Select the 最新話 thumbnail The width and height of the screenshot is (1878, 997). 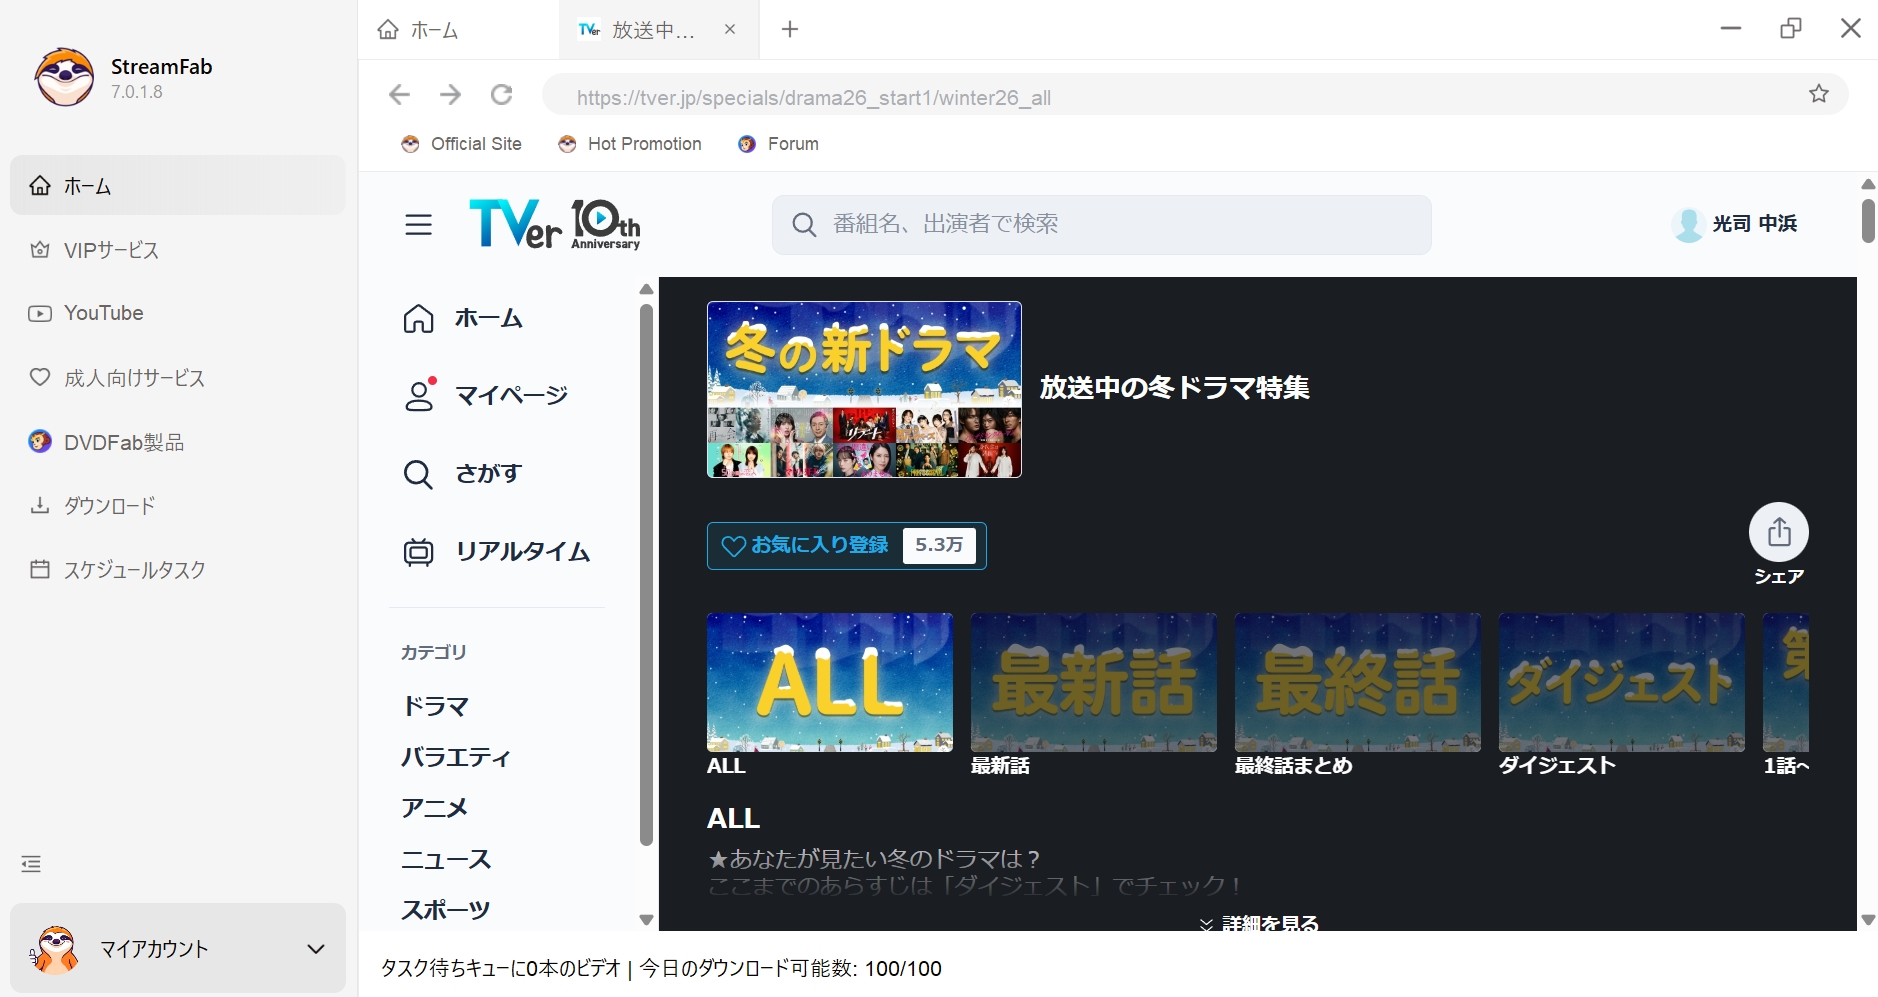click(x=1093, y=683)
